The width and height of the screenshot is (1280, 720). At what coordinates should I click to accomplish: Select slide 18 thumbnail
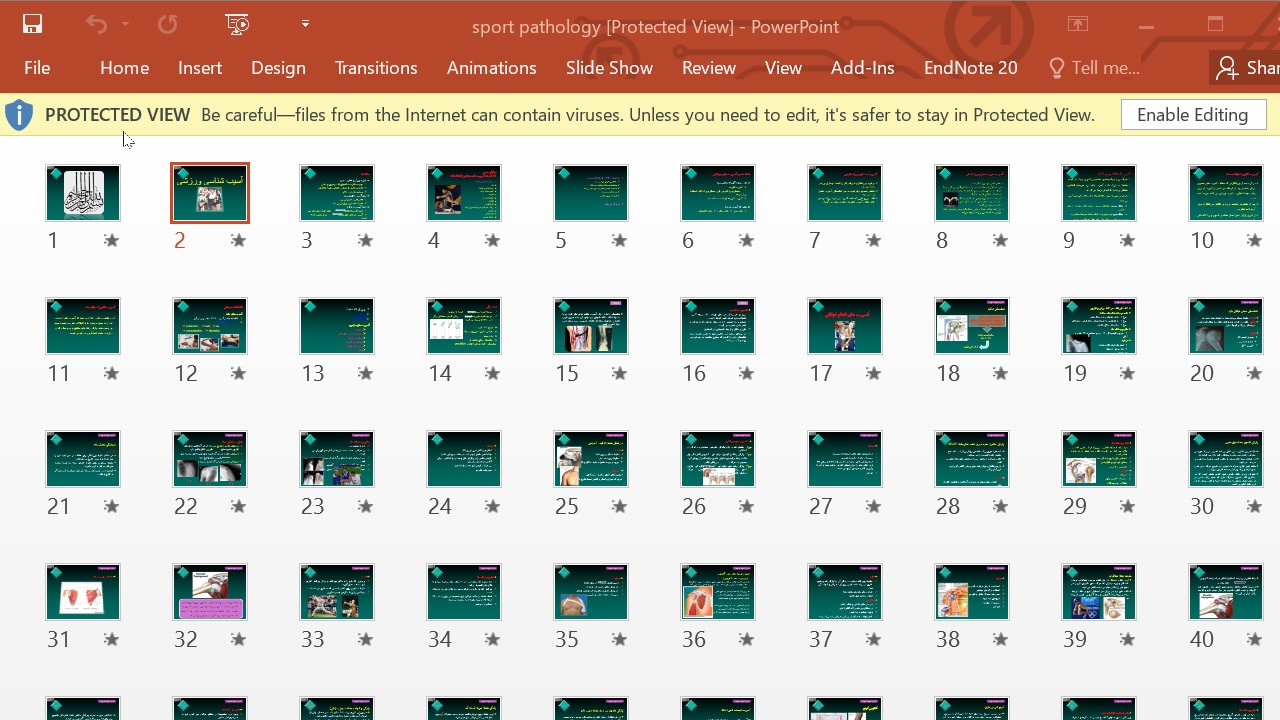[972, 326]
